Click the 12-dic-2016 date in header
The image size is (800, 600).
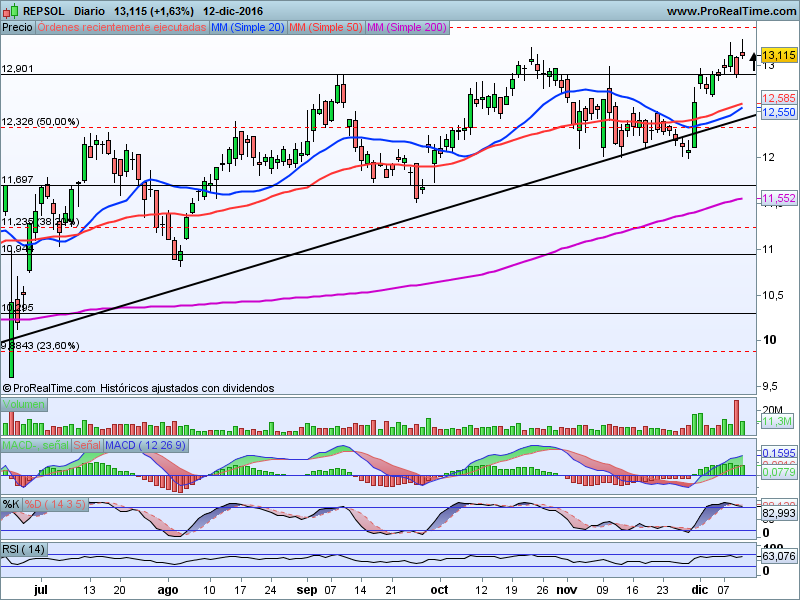point(233,11)
